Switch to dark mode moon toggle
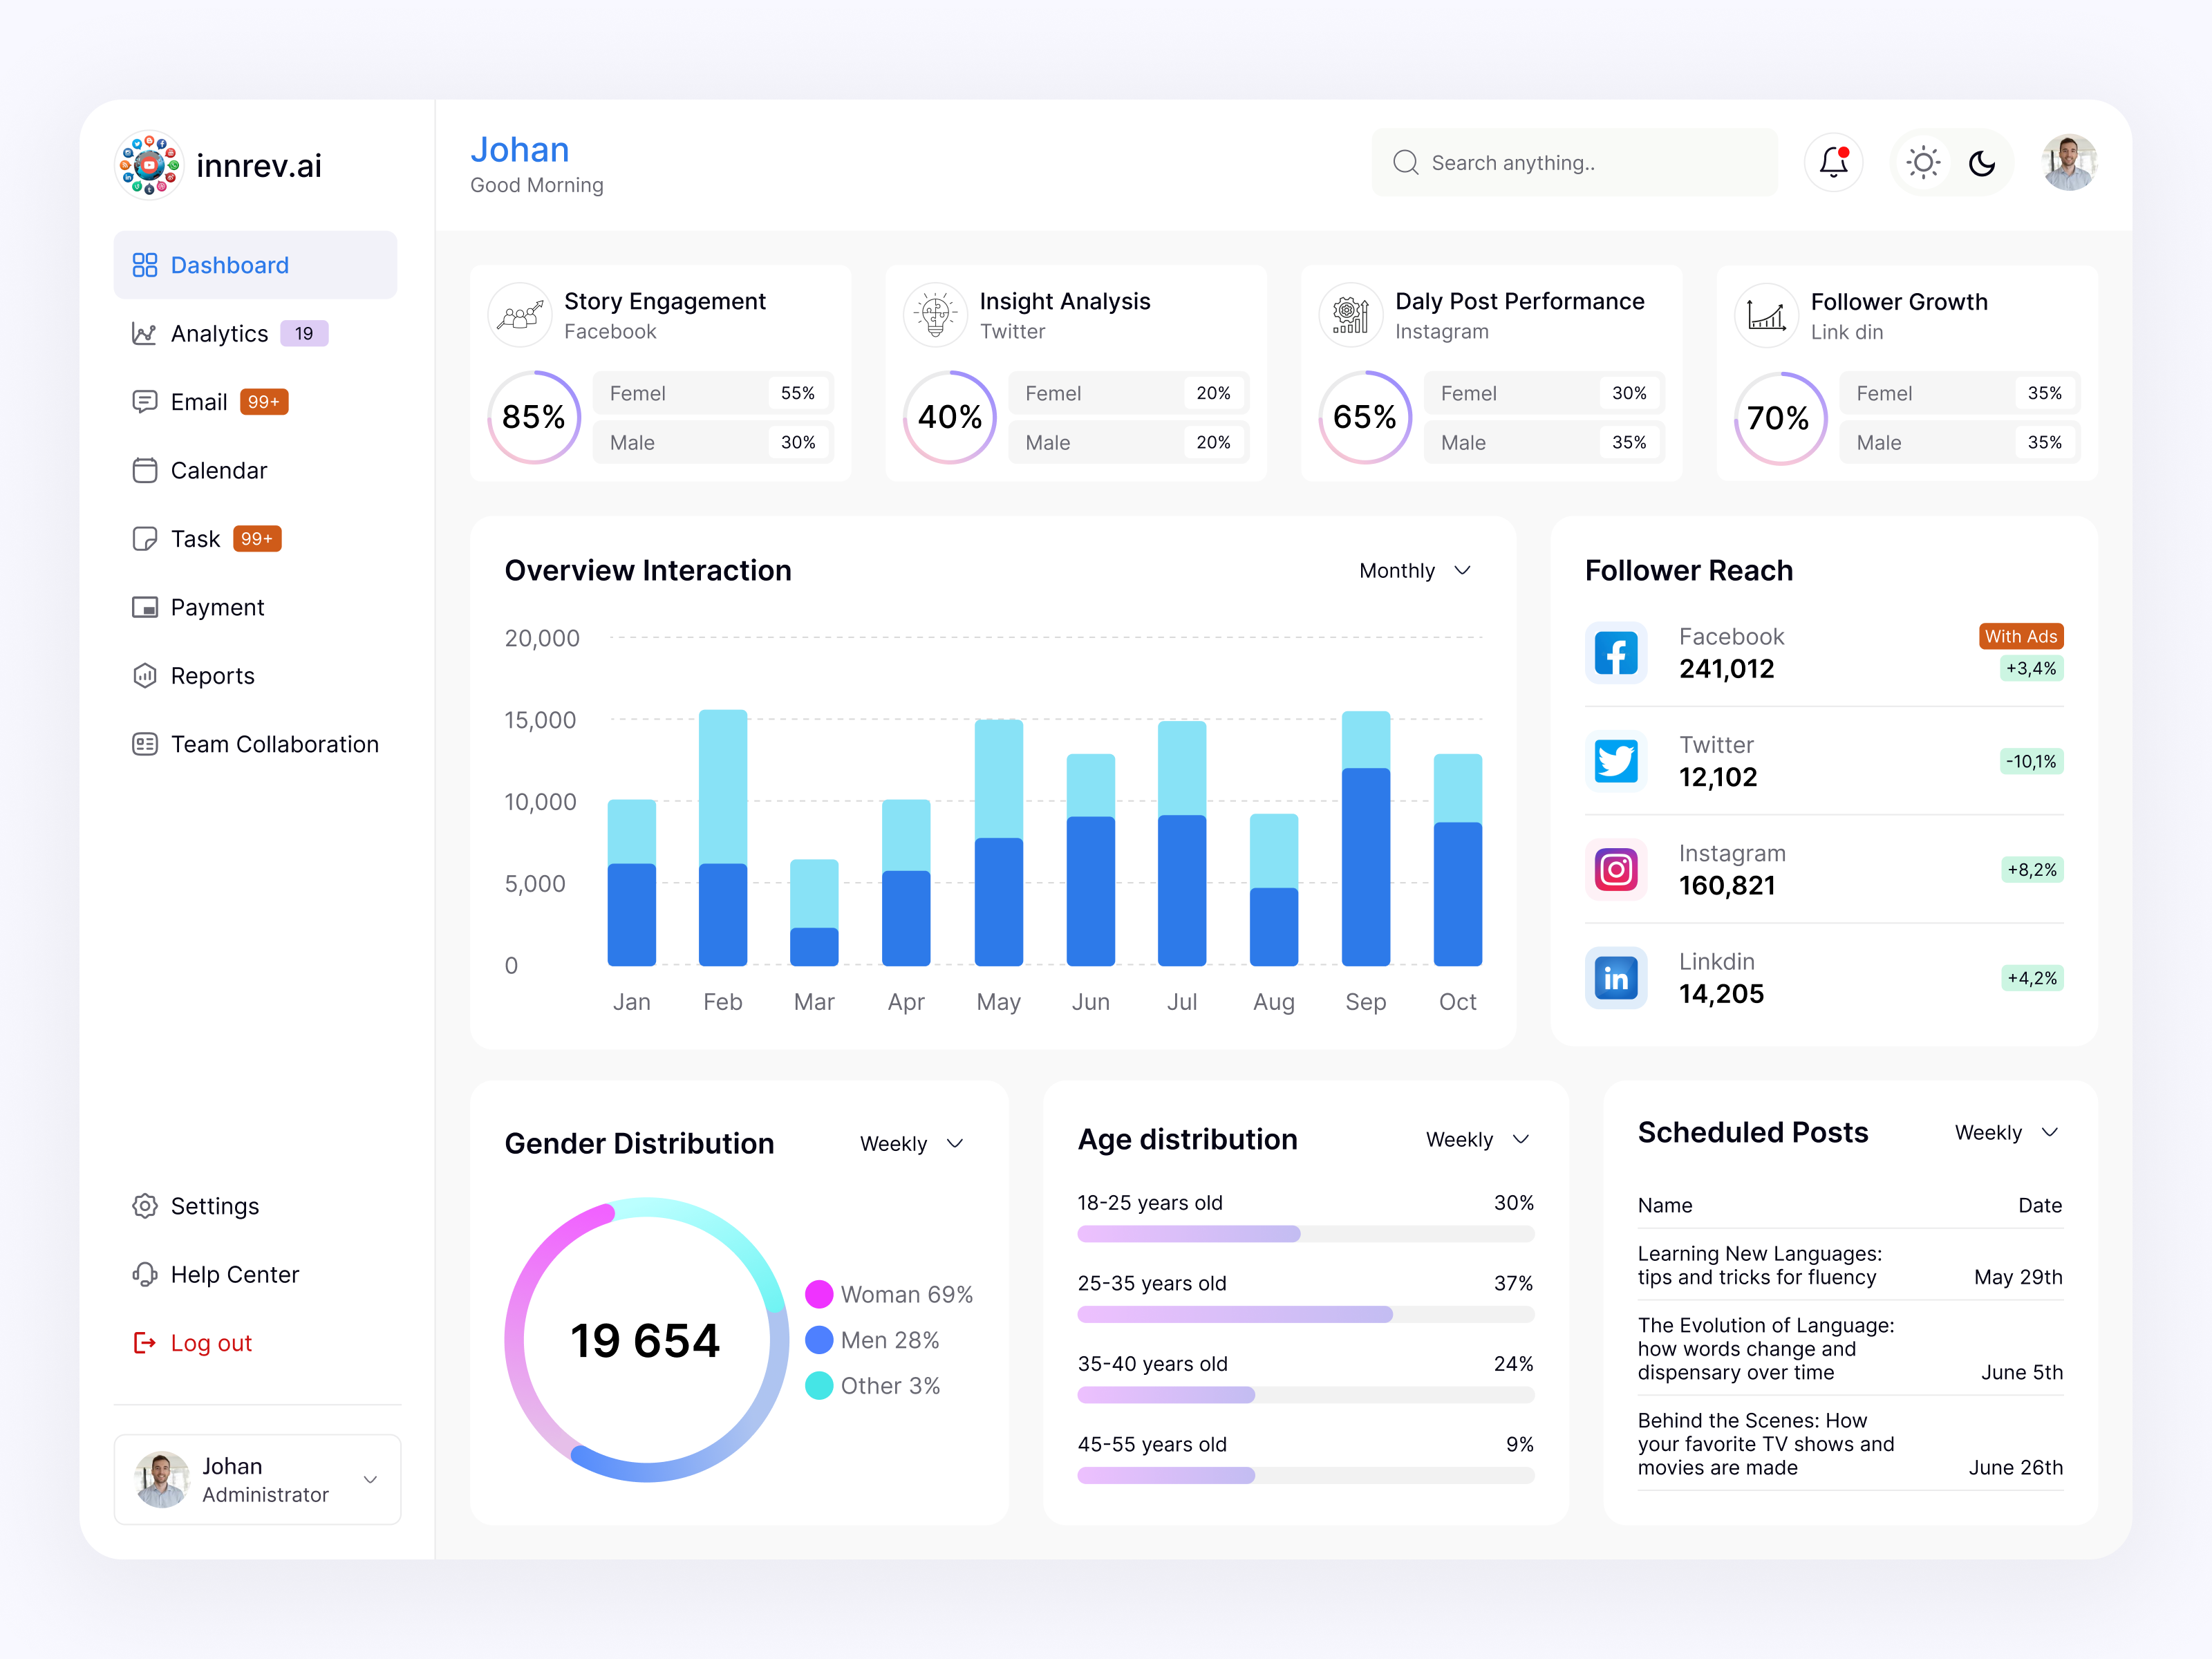The width and height of the screenshot is (2212, 1659). tap(1981, 162)
